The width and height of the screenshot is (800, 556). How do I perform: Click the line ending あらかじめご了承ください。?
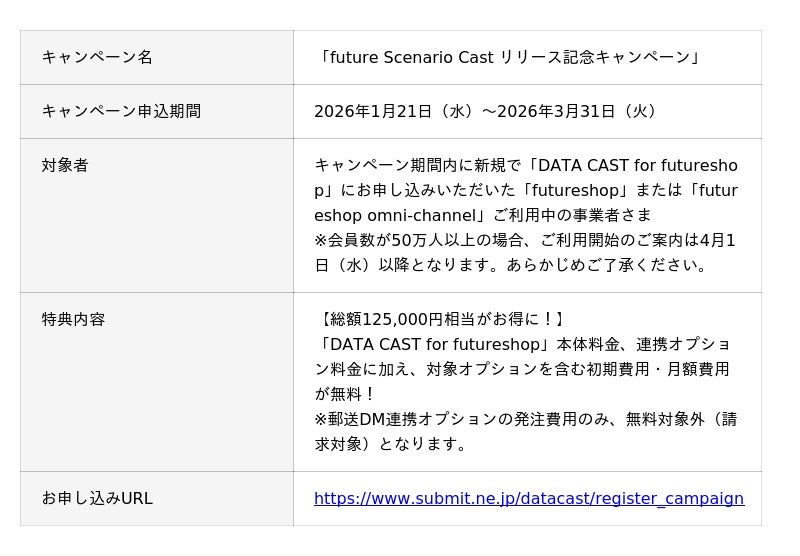click(511, 265)
